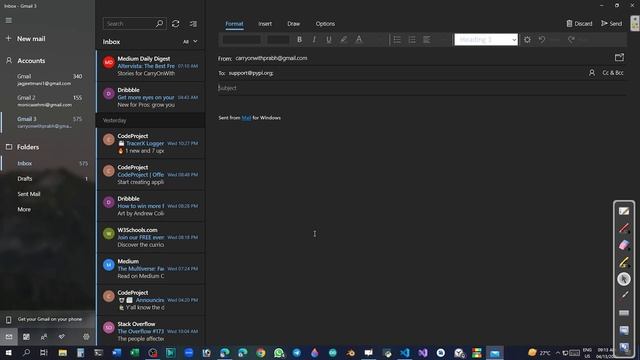Switch to the Draw tab
The width and height of the screenshot is (640, 360).
(x=293, y=24)
